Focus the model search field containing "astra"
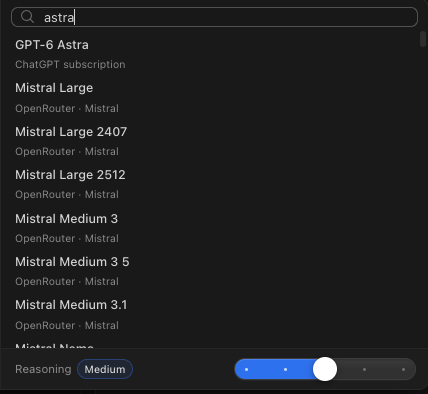This screenshot has height=394, width=428. click(x=214, y=17)
